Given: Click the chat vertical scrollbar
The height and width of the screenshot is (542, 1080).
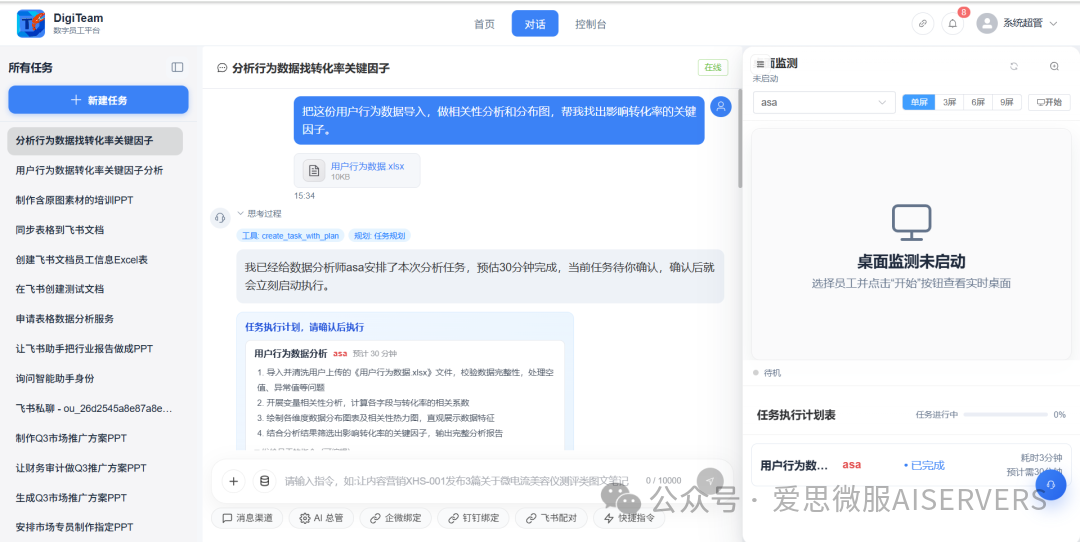Looking at the screenshot, I should tap(740, 138).
